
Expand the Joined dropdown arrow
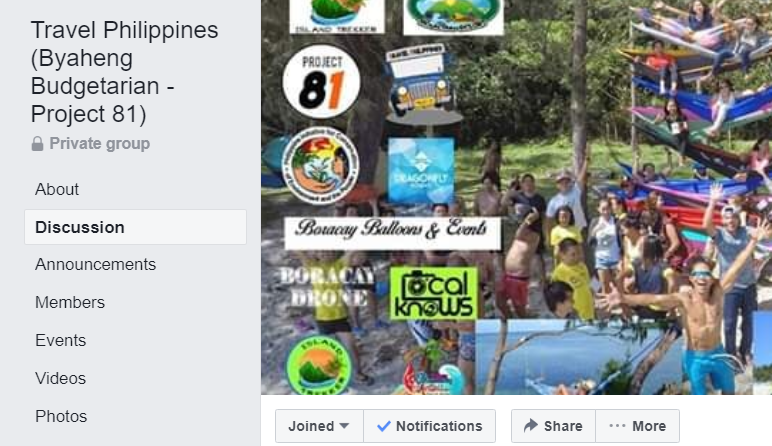[345, 426]
